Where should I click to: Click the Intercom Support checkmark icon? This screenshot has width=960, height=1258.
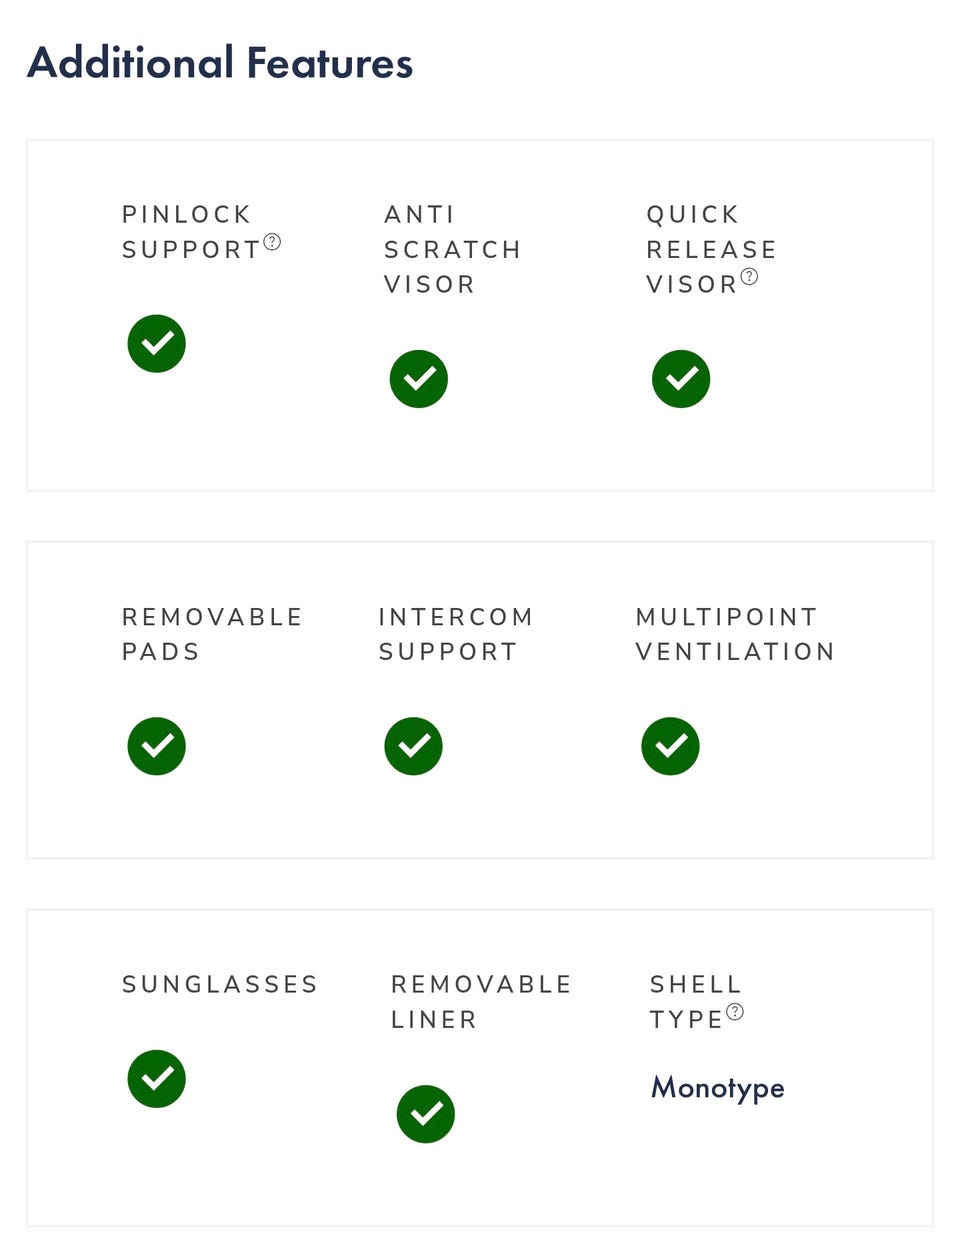[414, 746]
